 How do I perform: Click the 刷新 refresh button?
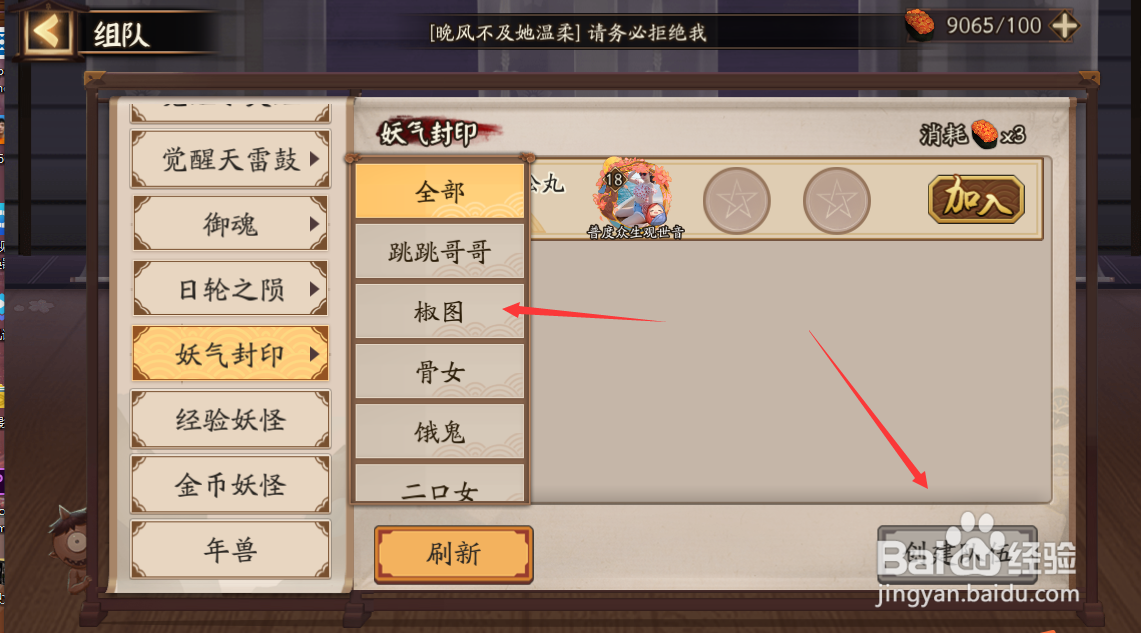tap(453, 554)
